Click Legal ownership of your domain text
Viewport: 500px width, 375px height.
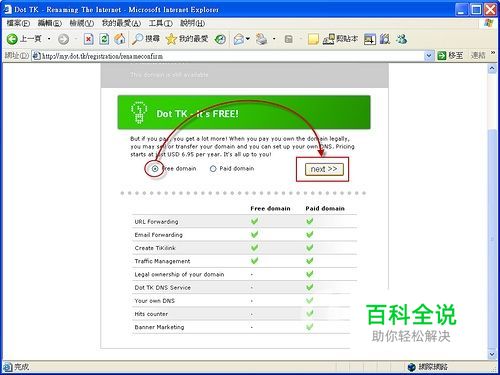tap(179, 274)
